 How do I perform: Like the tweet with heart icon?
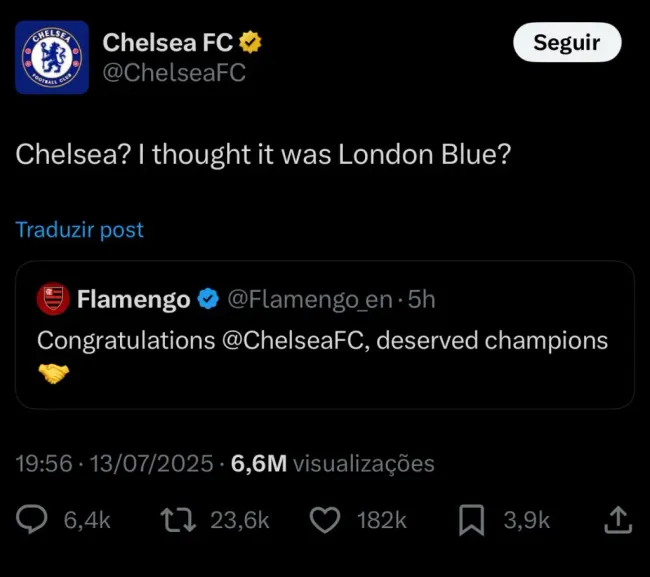pos(325,519)
